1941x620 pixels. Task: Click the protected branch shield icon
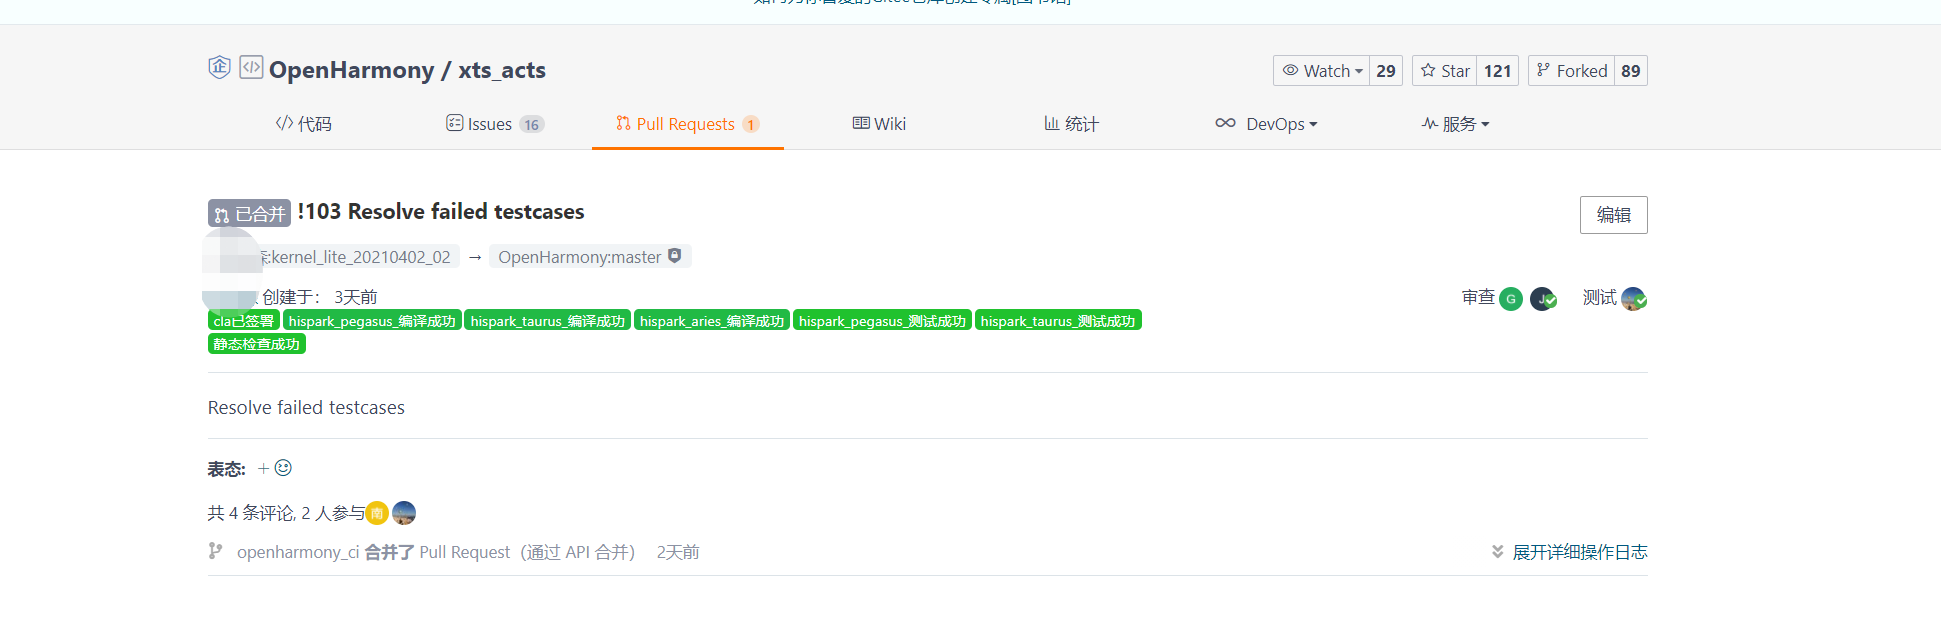[x=675, y=256]
